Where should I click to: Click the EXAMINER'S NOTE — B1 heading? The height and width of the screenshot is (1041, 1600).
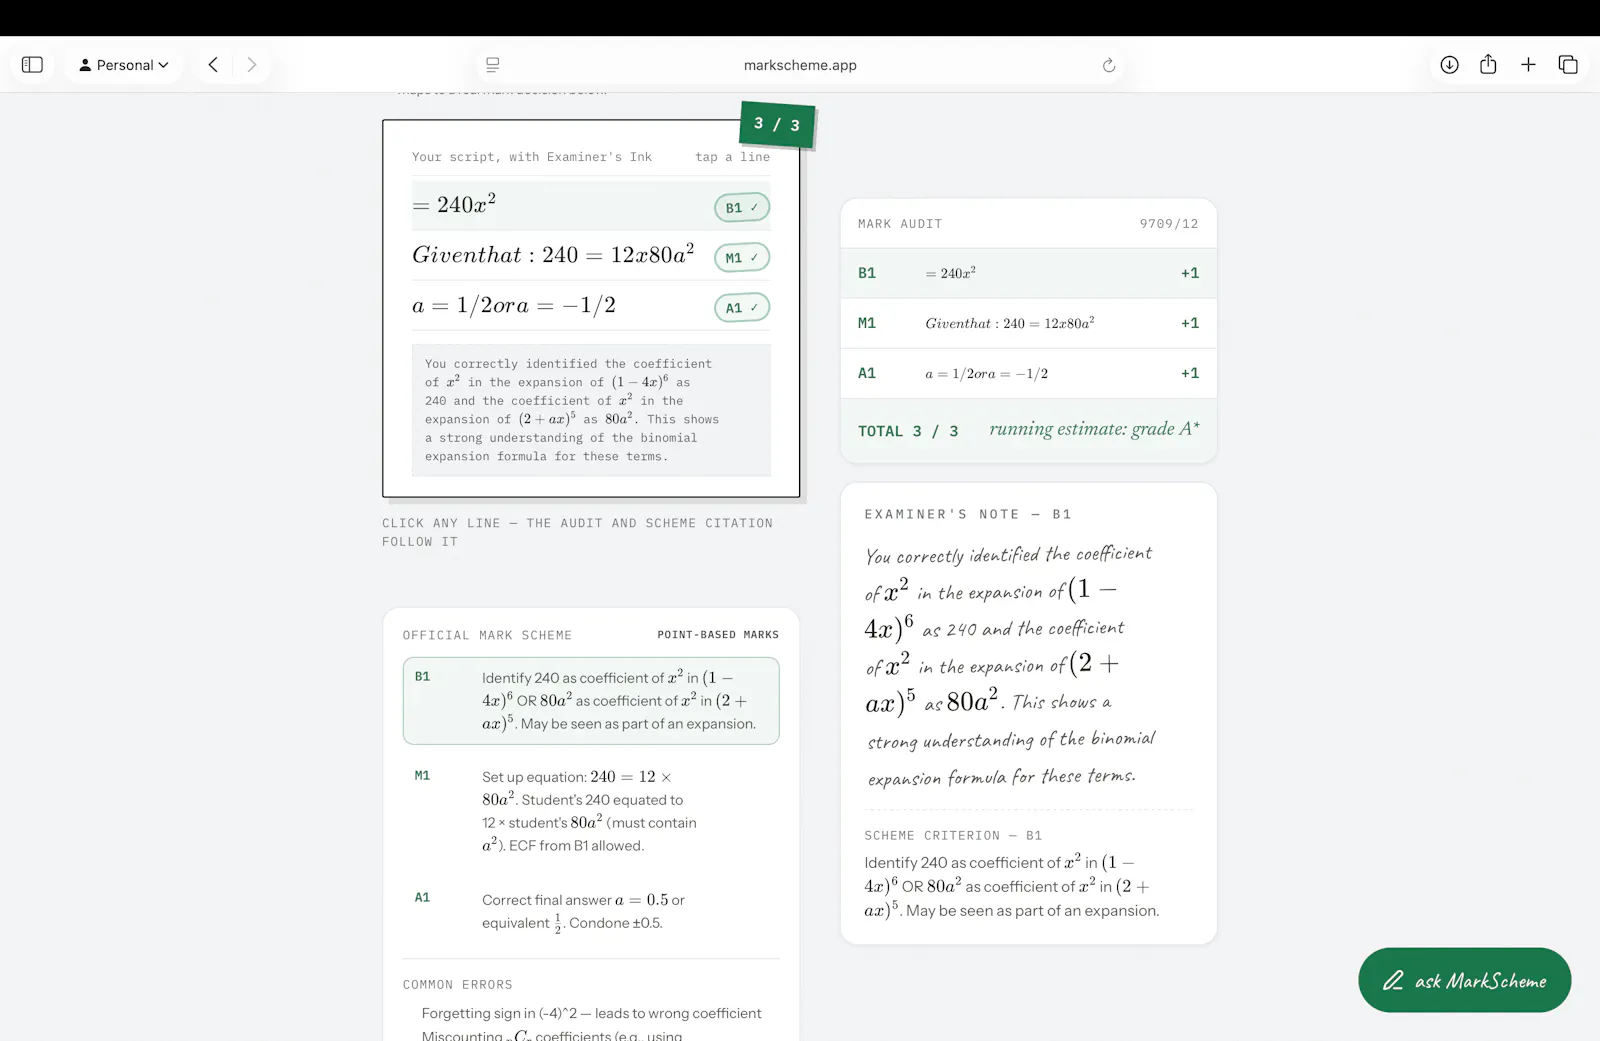(968, 514)
